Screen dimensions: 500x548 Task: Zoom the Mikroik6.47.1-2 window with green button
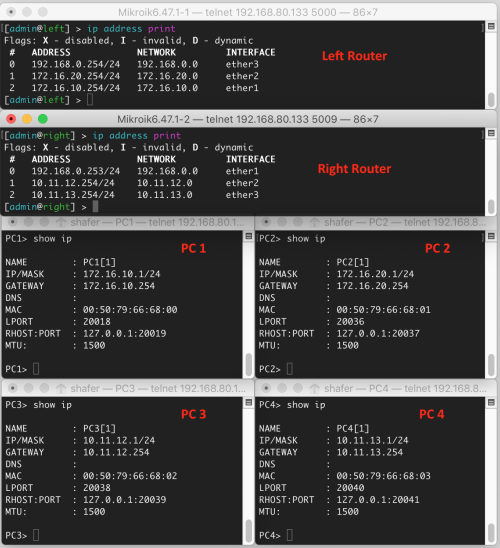click(x=43, y=119)
